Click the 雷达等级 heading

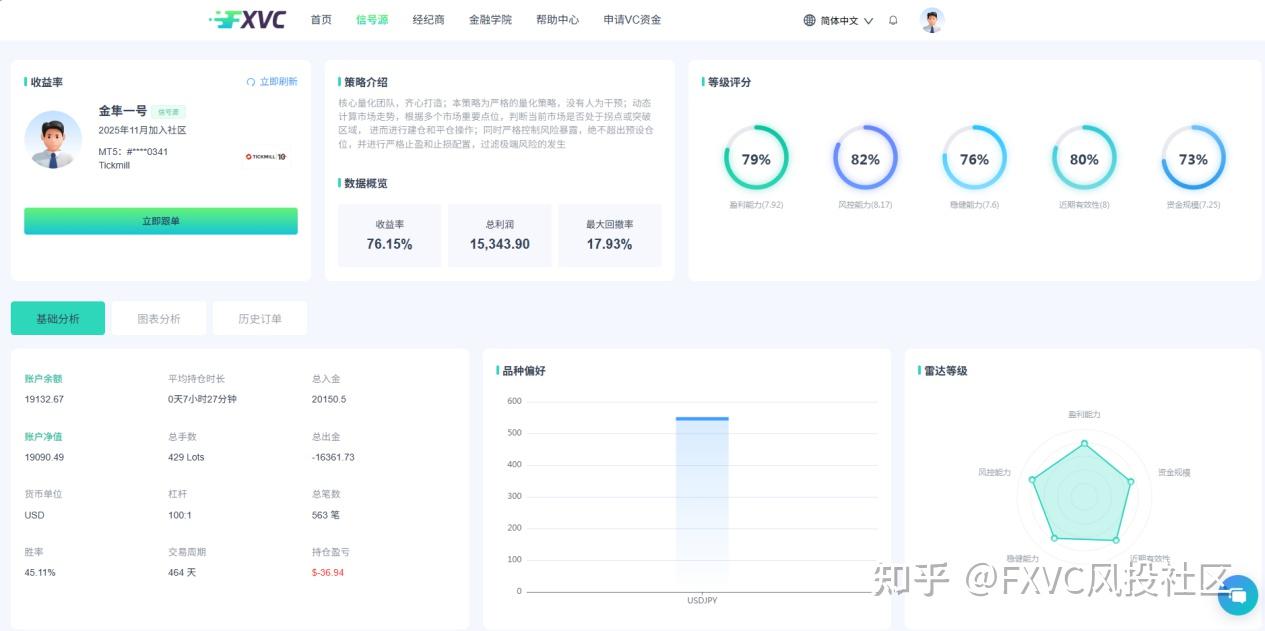(x=945, y=370)
